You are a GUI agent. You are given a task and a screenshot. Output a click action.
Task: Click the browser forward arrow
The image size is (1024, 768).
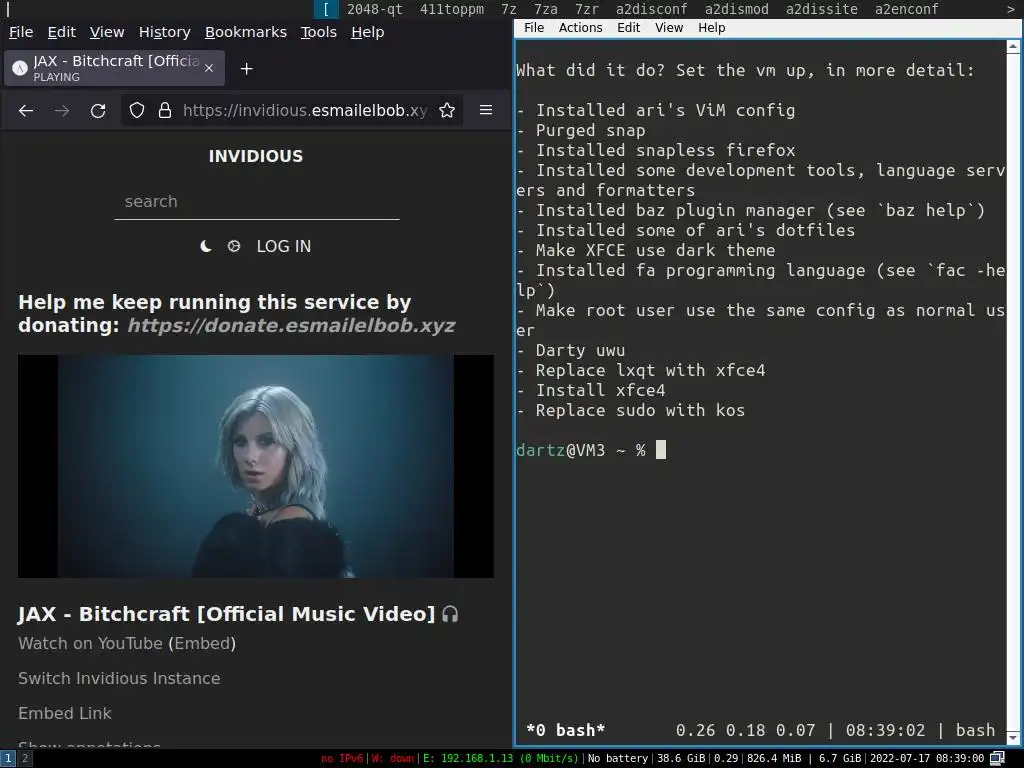62,110
